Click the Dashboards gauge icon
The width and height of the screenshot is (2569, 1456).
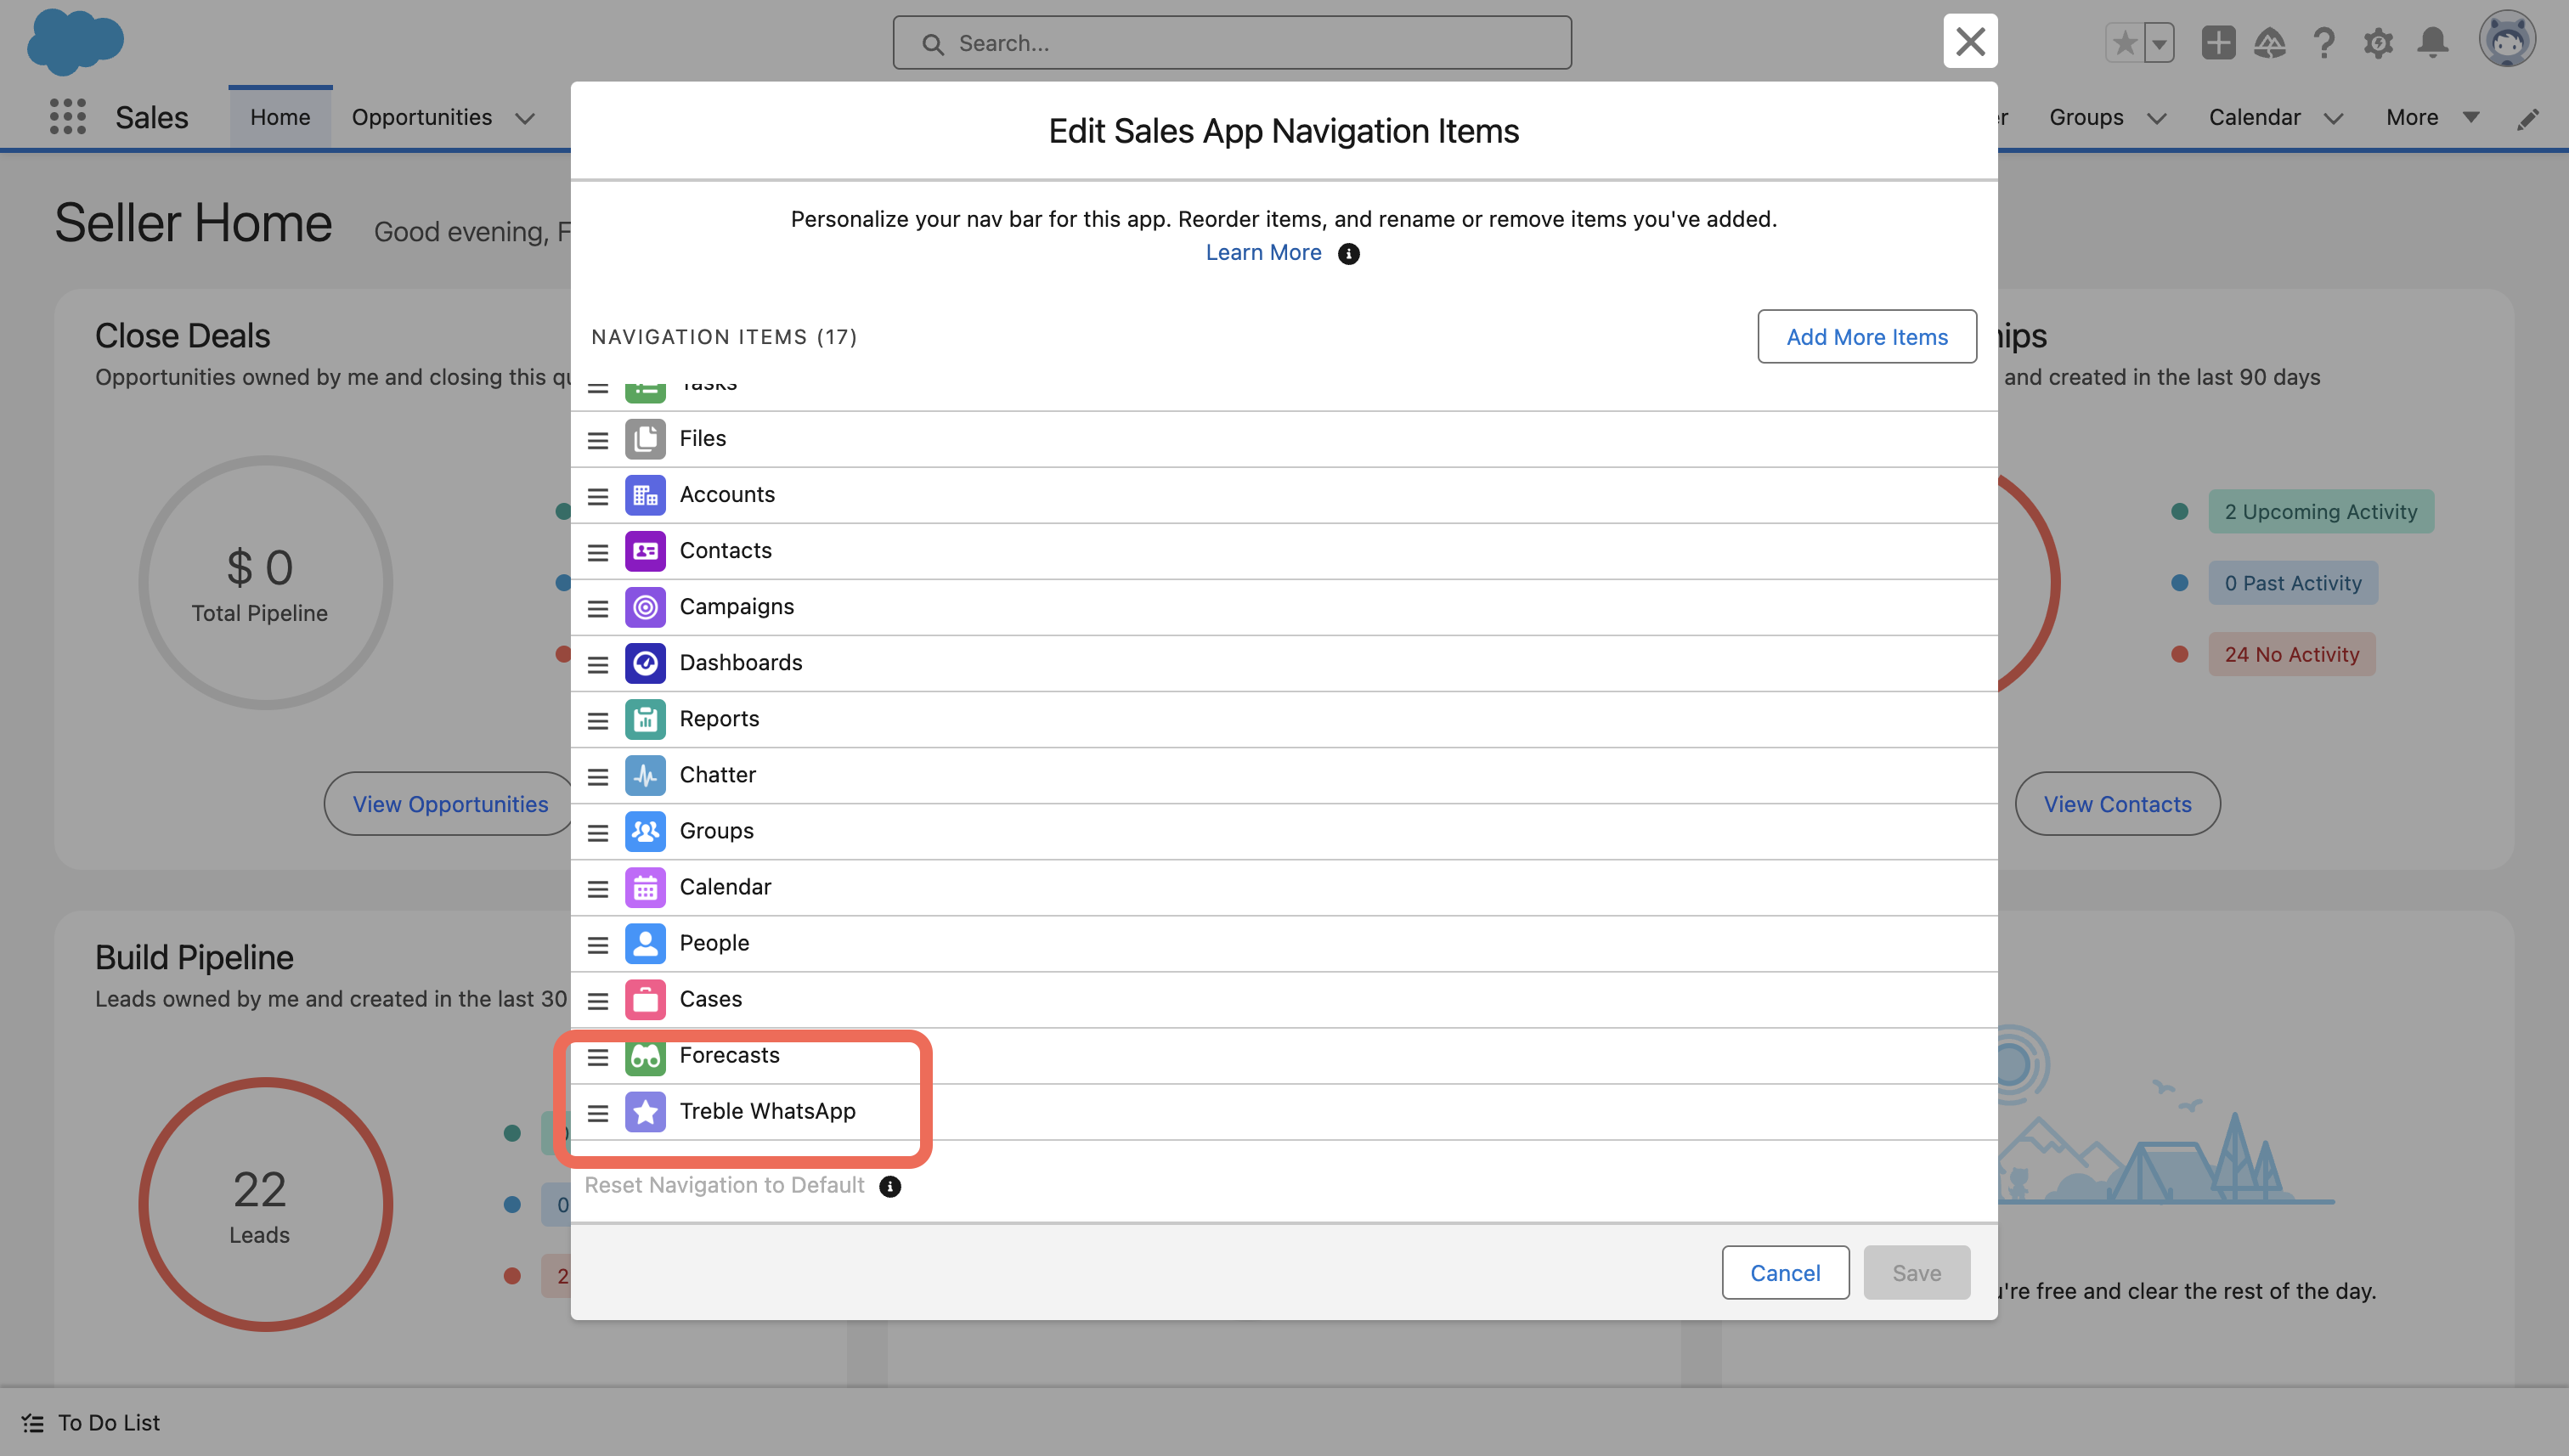[x=645, y=663]
